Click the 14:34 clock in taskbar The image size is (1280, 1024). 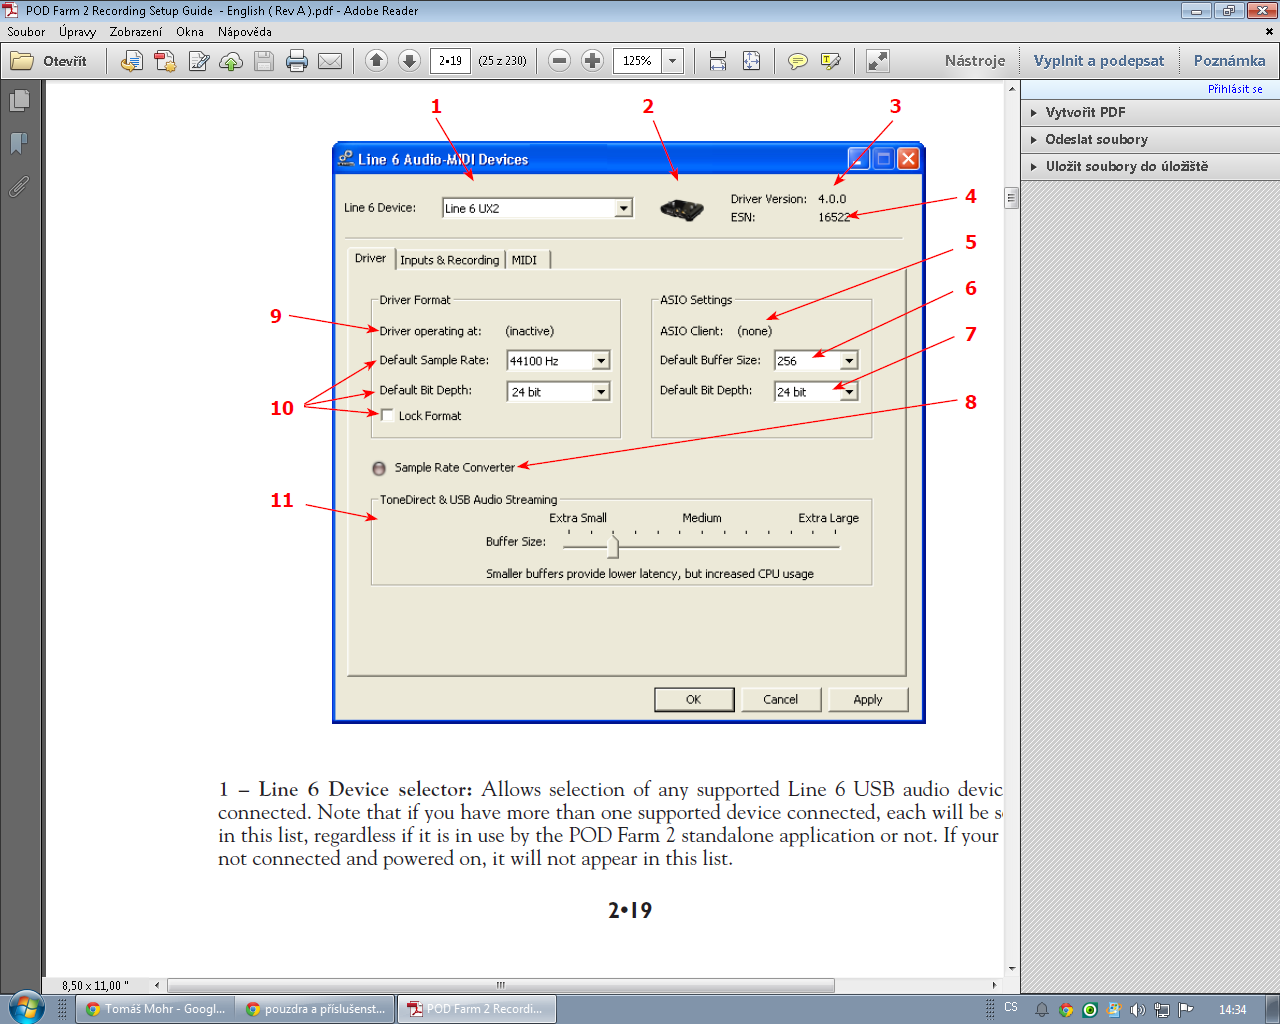click(x=1233, y=1010)
